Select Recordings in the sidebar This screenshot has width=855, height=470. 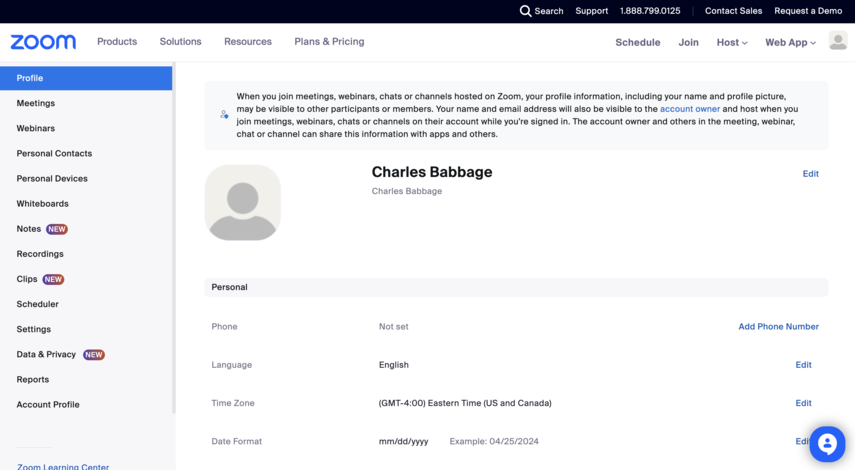coord(40,254)
